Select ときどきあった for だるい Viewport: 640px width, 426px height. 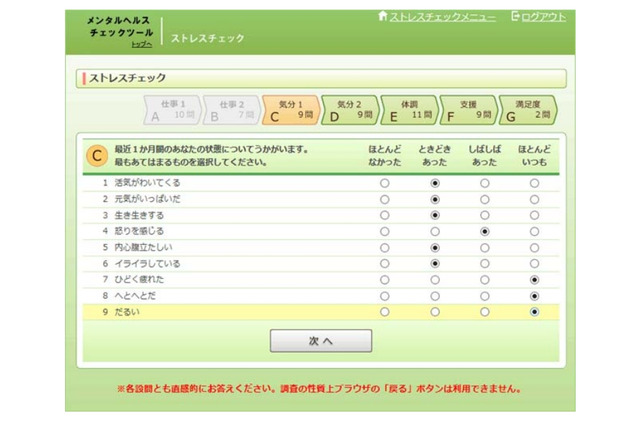[434, 312]
